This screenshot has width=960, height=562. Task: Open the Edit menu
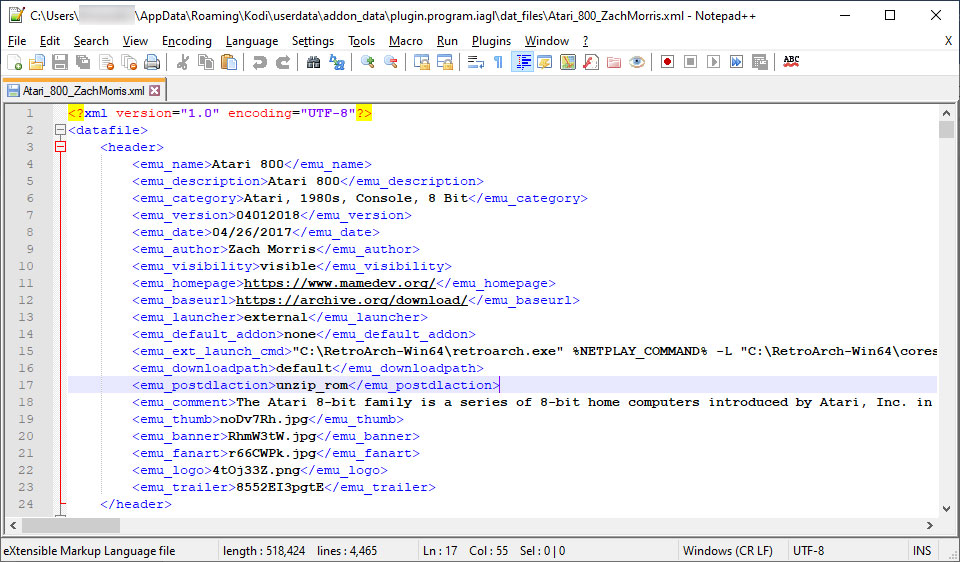(50, 41)
